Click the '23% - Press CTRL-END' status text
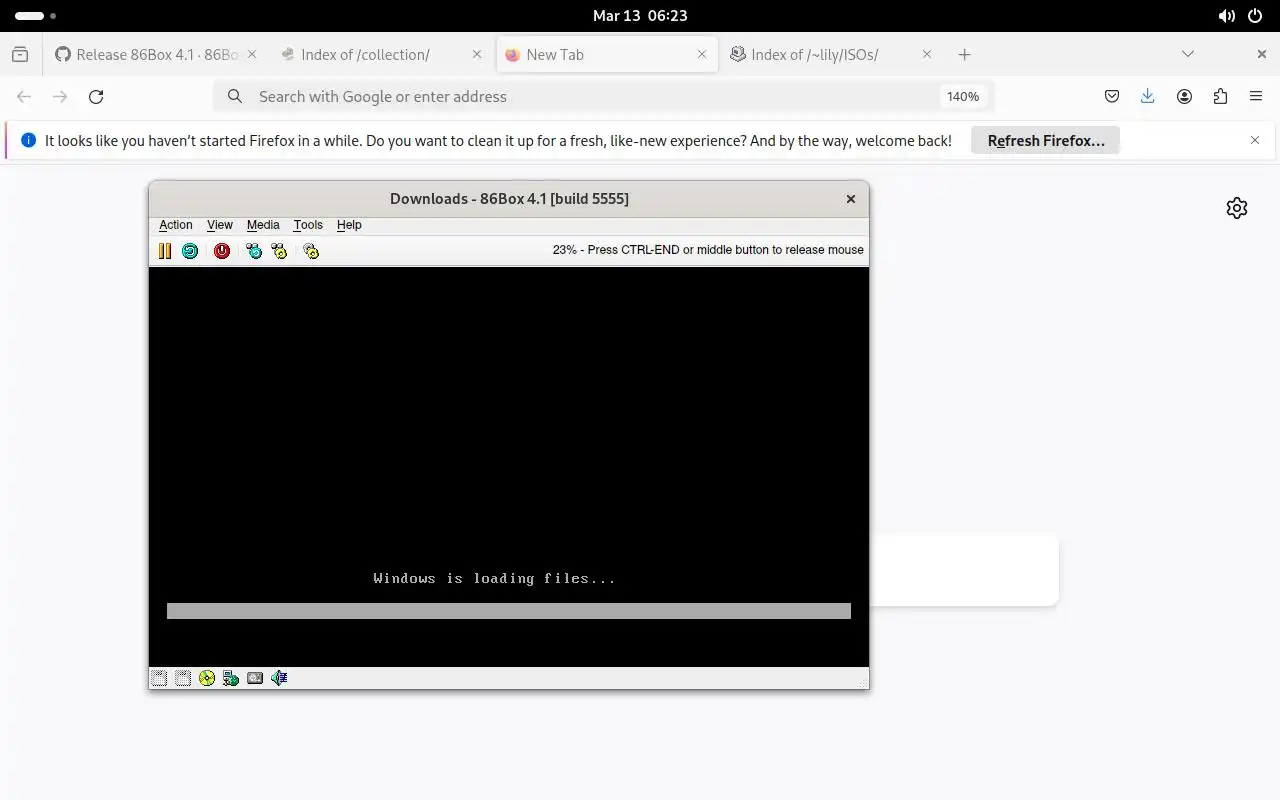Viewport: 1280px width, 800px height. [708, 250]
